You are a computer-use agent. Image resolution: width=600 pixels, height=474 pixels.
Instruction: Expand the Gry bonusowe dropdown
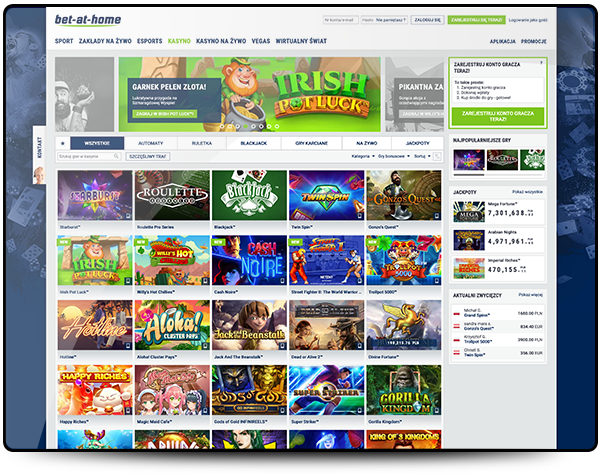point(394,156)
